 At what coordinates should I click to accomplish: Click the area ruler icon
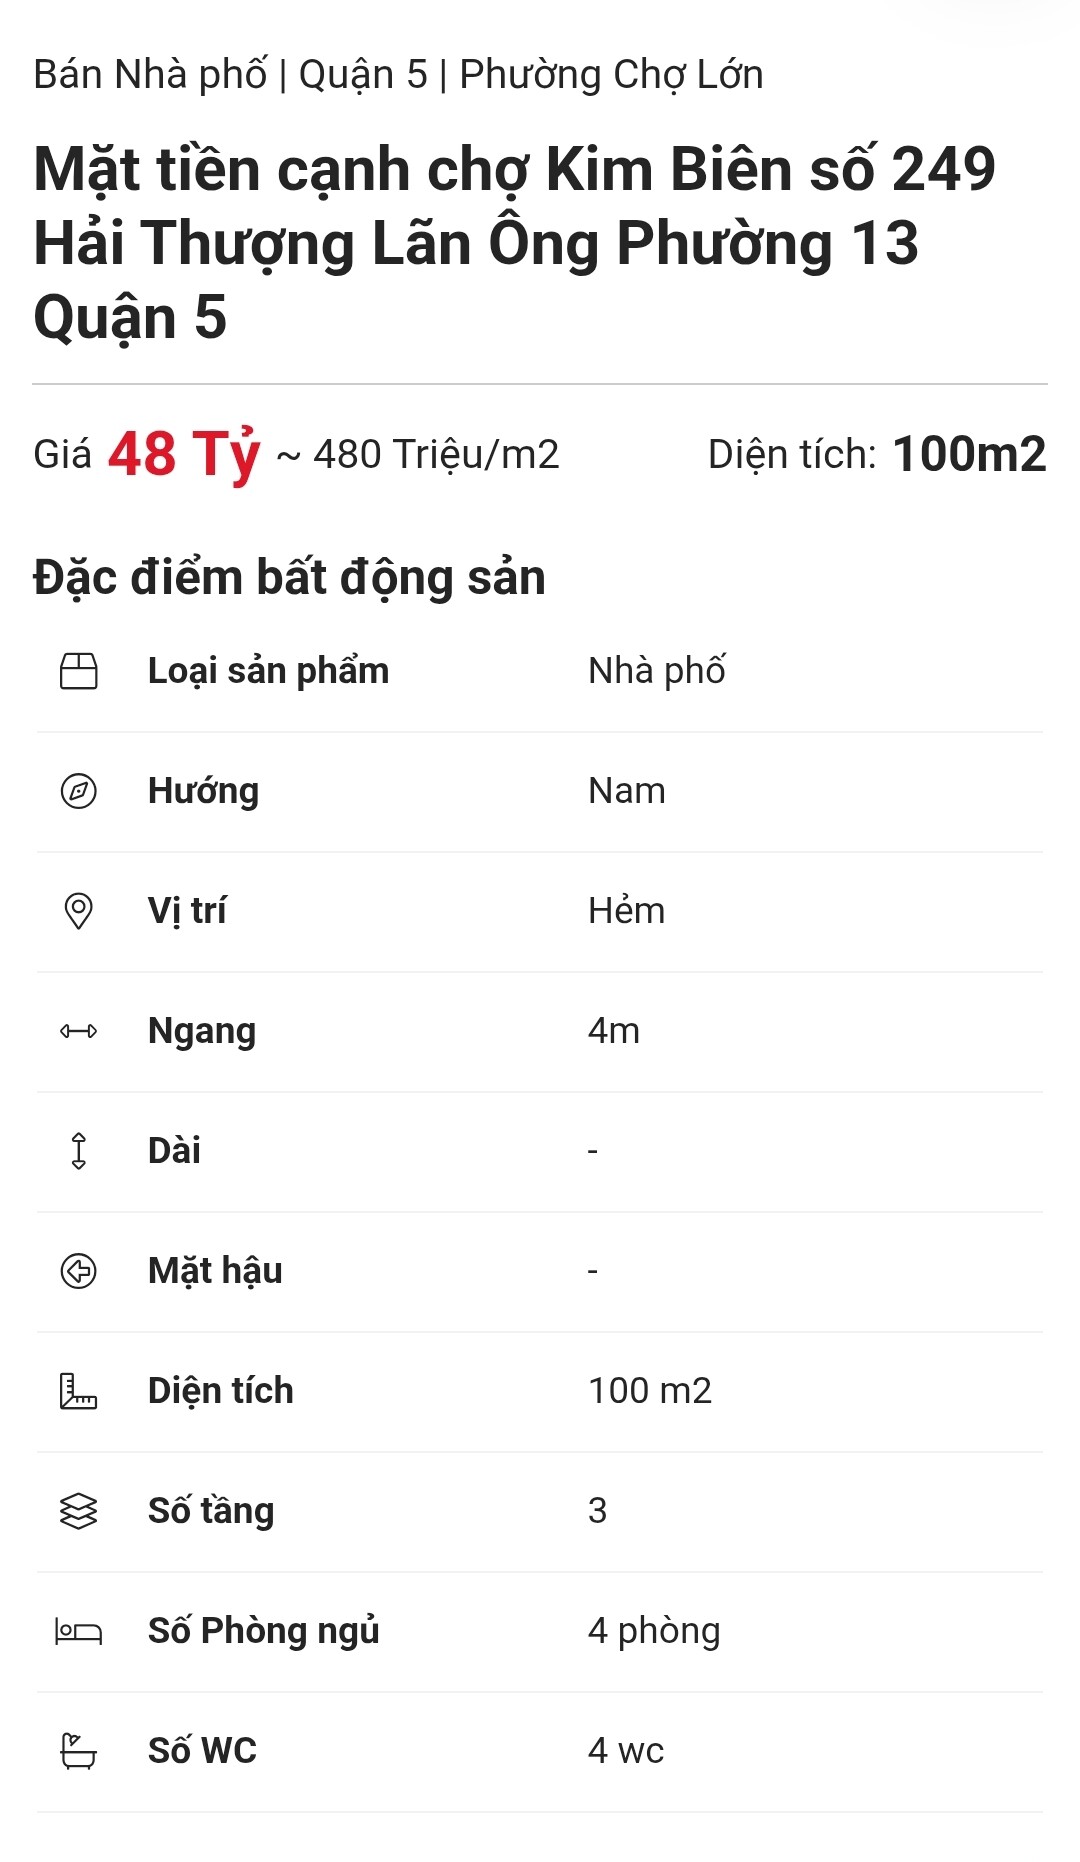tap(79, 1391)
